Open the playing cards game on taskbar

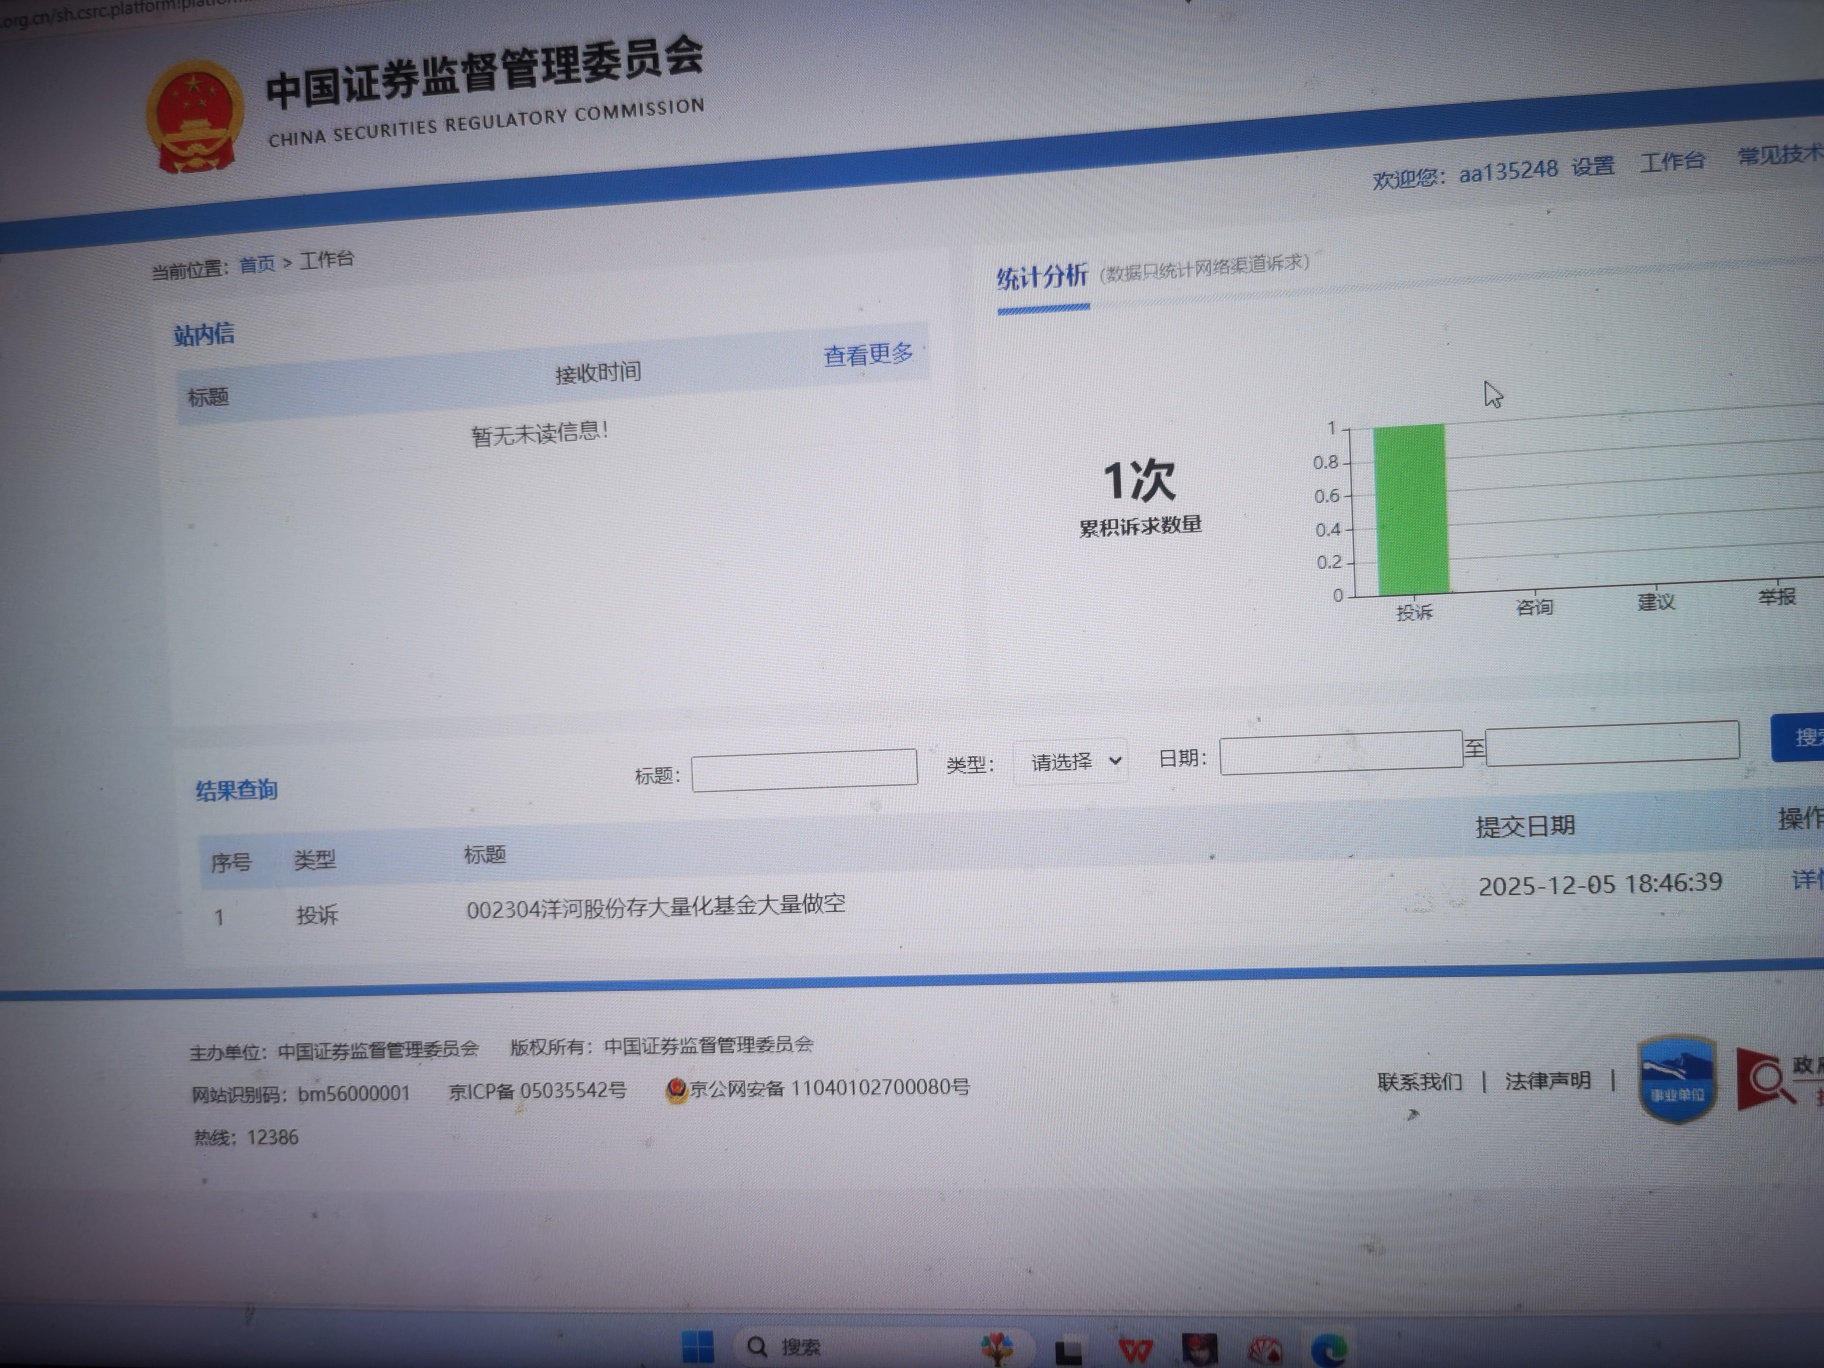point(1265,1351)
